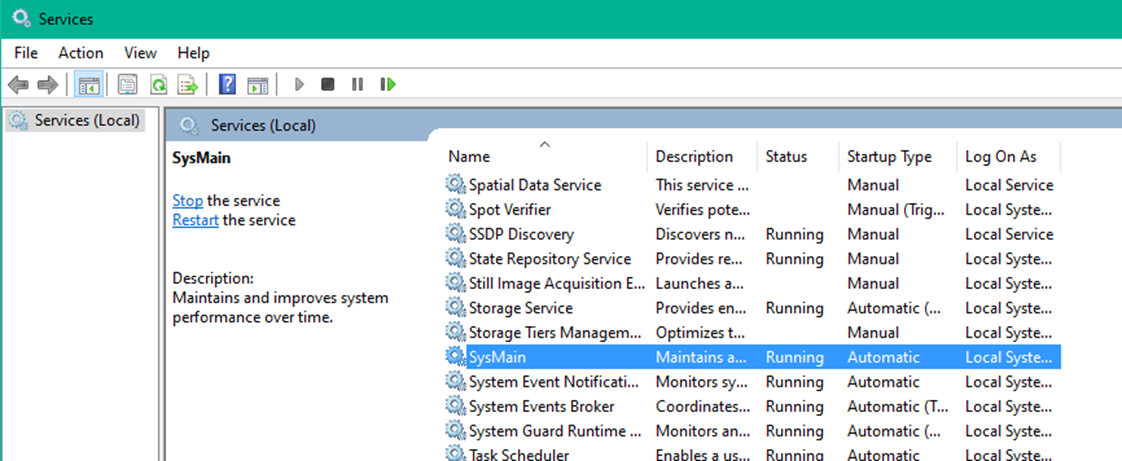Click the Back arrow in the toolbar
1122x461 pixels.
pyautogui.click(x=17, y=85)
